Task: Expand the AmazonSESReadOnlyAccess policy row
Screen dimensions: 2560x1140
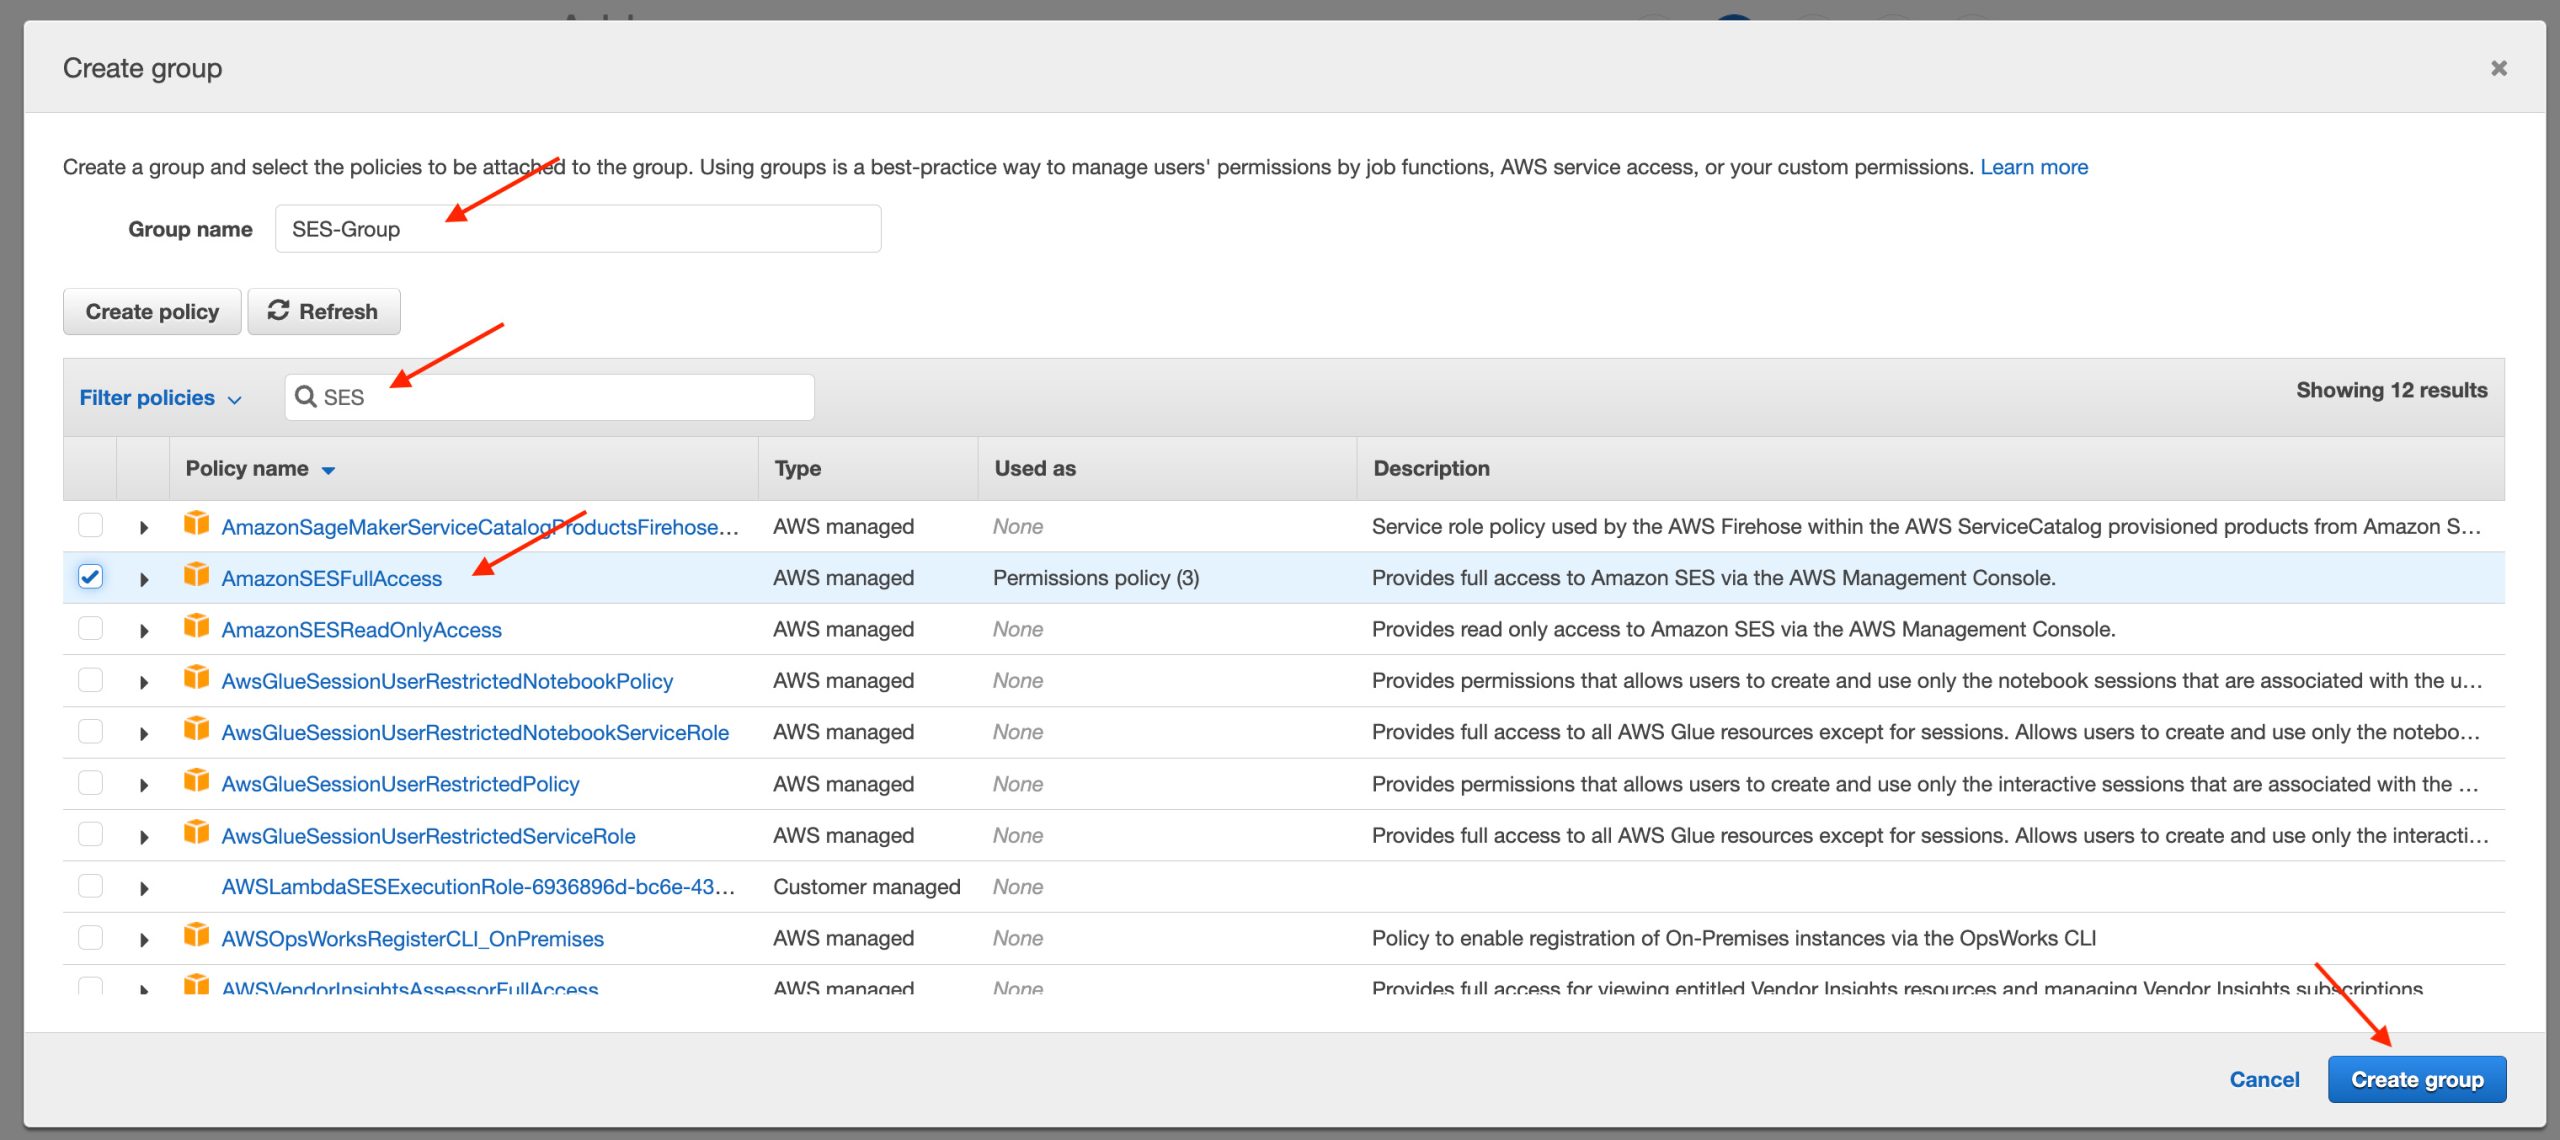Action: (144, 631)
